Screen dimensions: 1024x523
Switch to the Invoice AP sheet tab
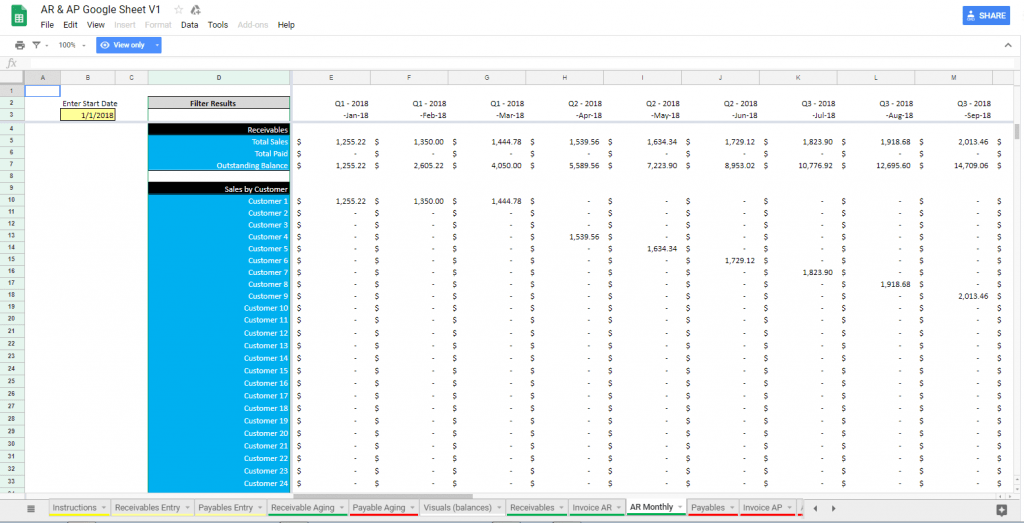coord(762,507)
